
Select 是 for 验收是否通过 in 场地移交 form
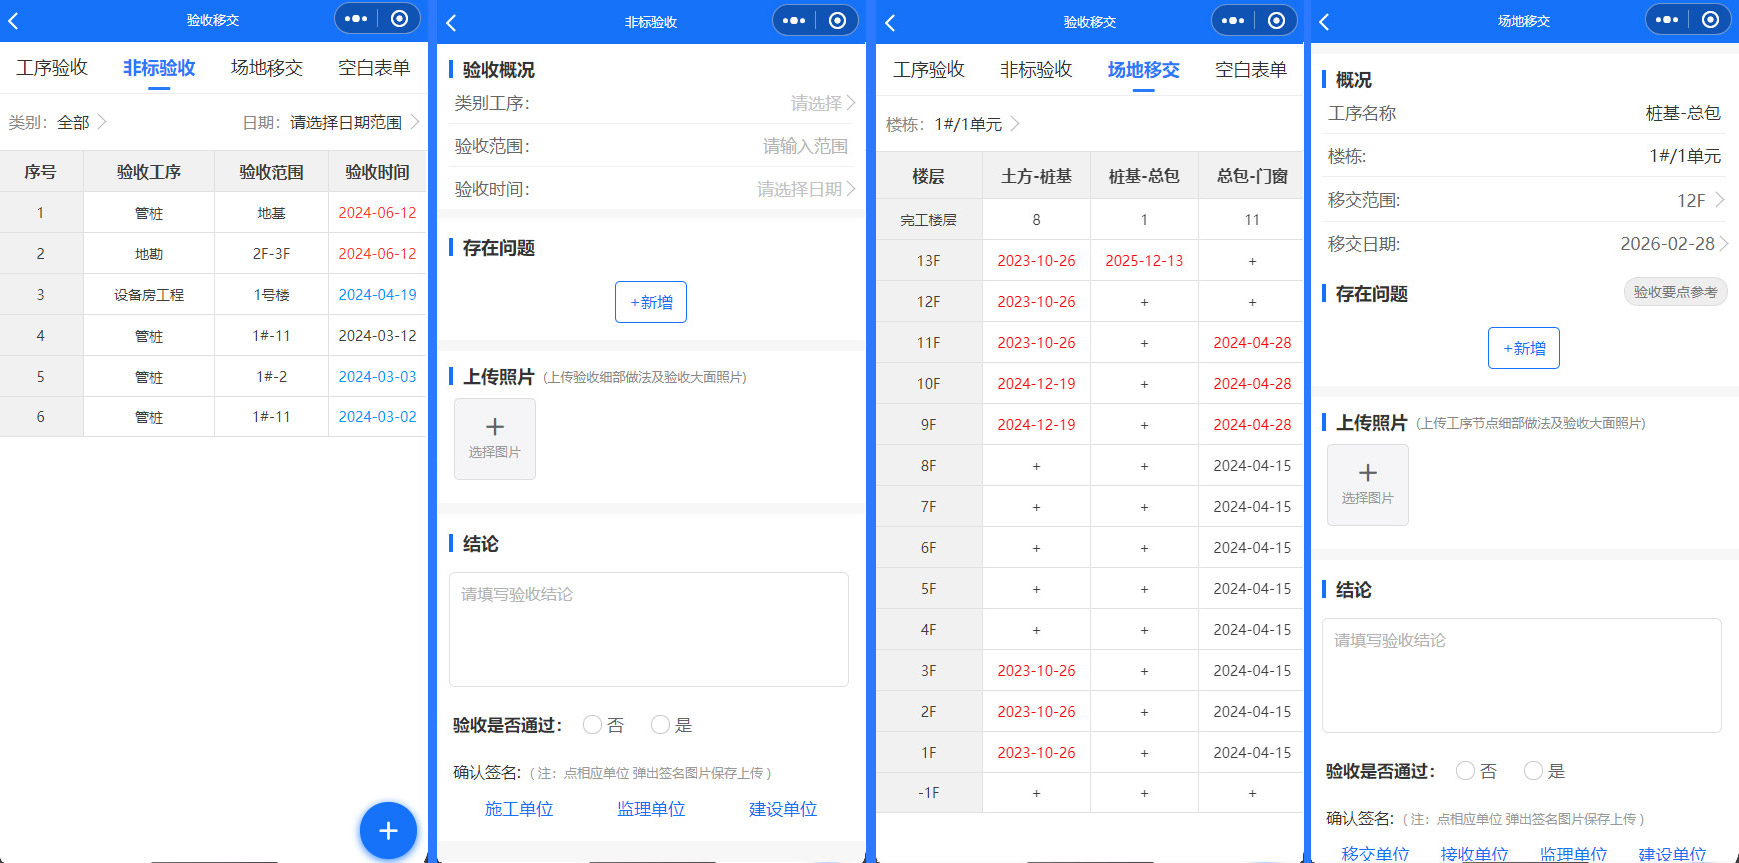click(x=1534, y=771)
